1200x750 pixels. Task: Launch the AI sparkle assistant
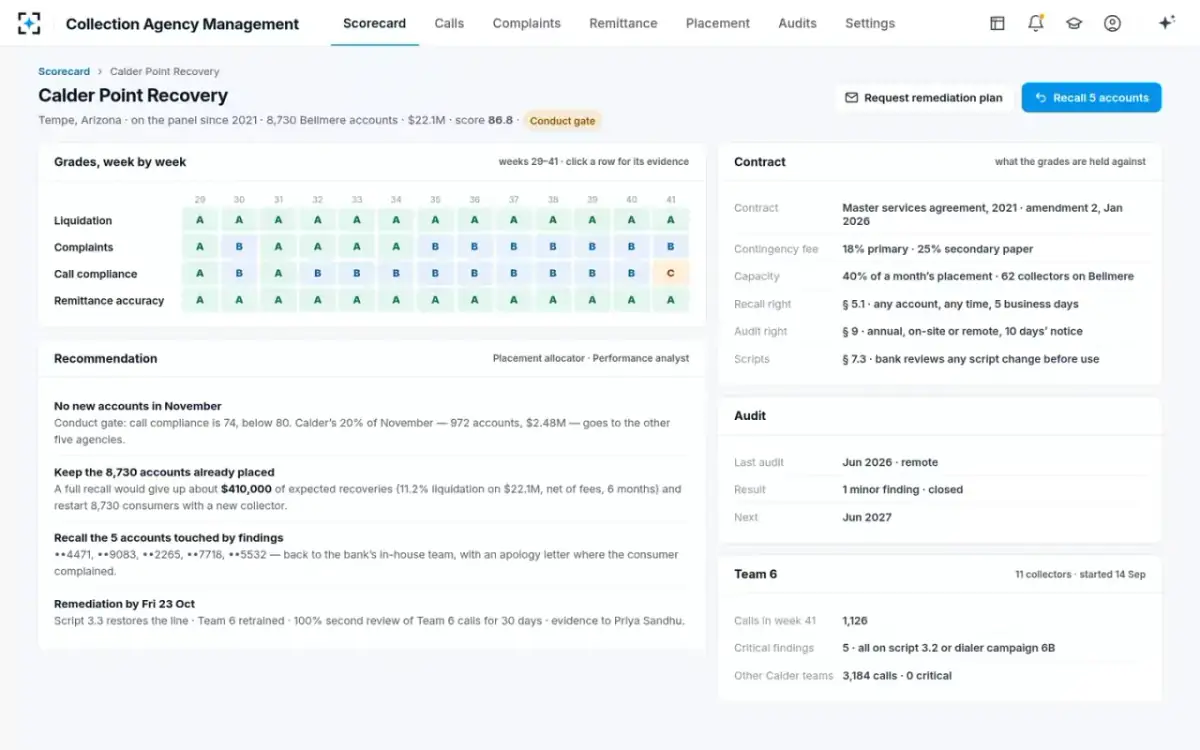pyautogui.click(x=1166, y=23)
